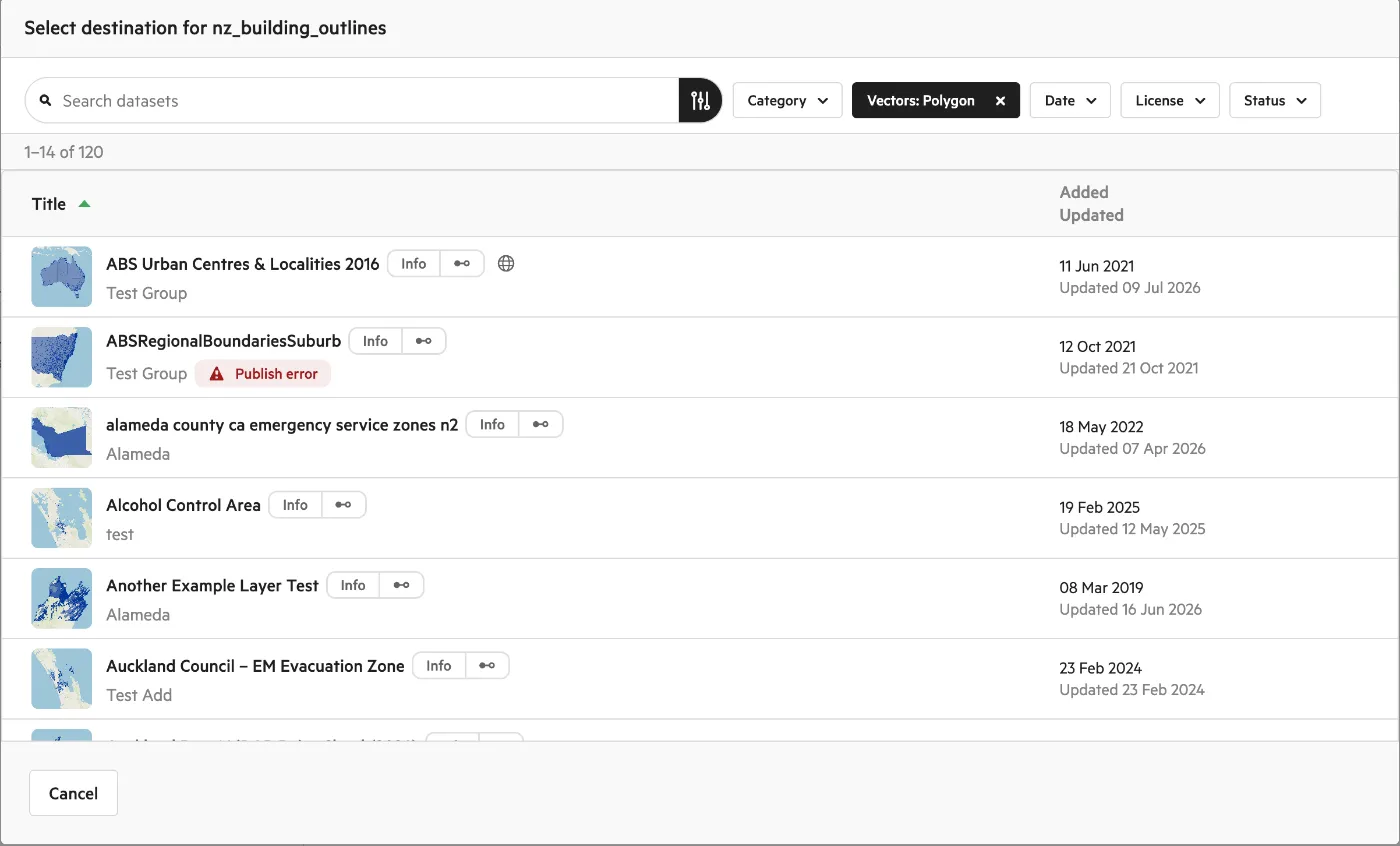
Task: Click Info for alameda county emergency service zones
Action: point(493,424)
